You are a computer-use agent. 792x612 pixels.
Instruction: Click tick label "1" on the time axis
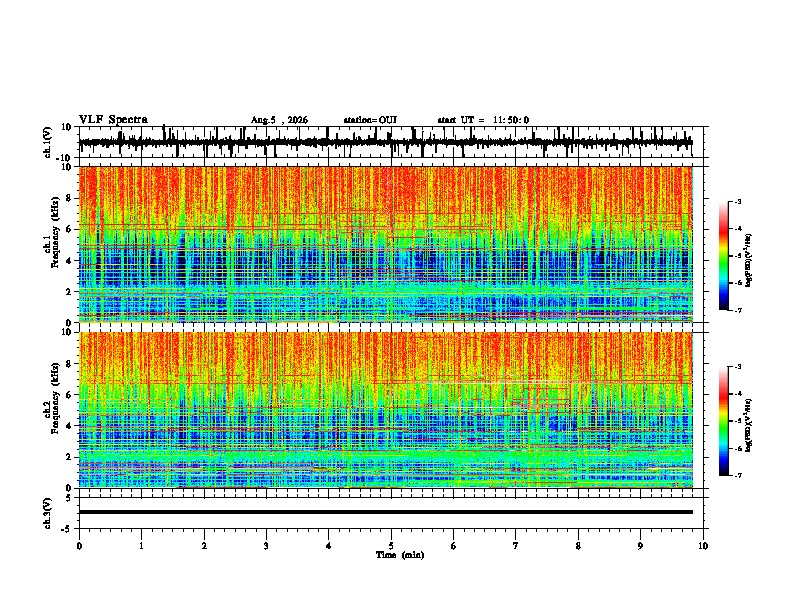tap(141, 546)
